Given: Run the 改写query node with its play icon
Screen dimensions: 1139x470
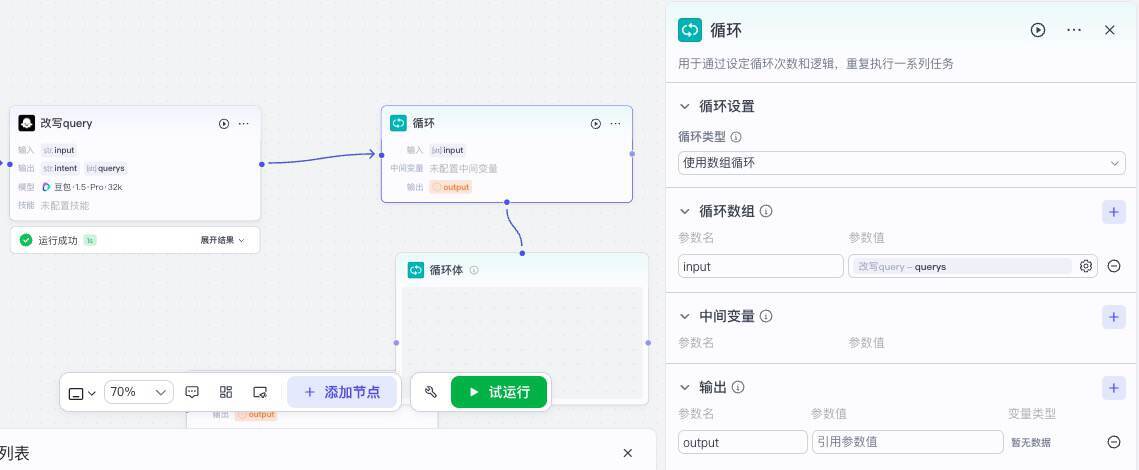Looking at the screenshot, I should tap(224, 123).
